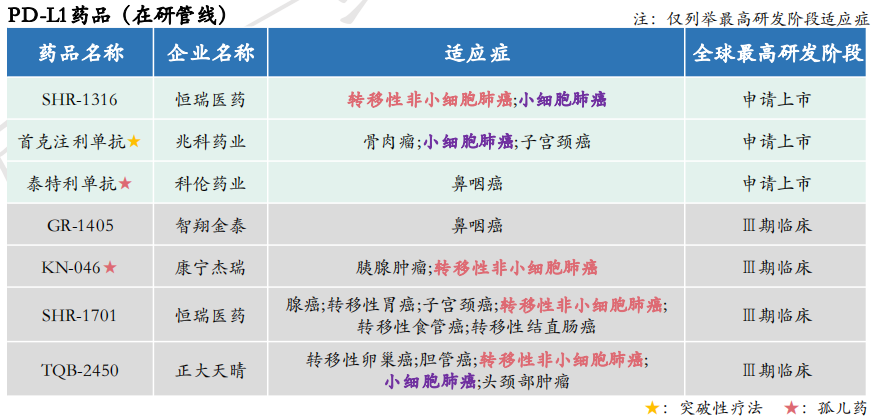Click the company 智翔金泰
Image resolution: width=877 pixels, height=420 pixels.
210,225
